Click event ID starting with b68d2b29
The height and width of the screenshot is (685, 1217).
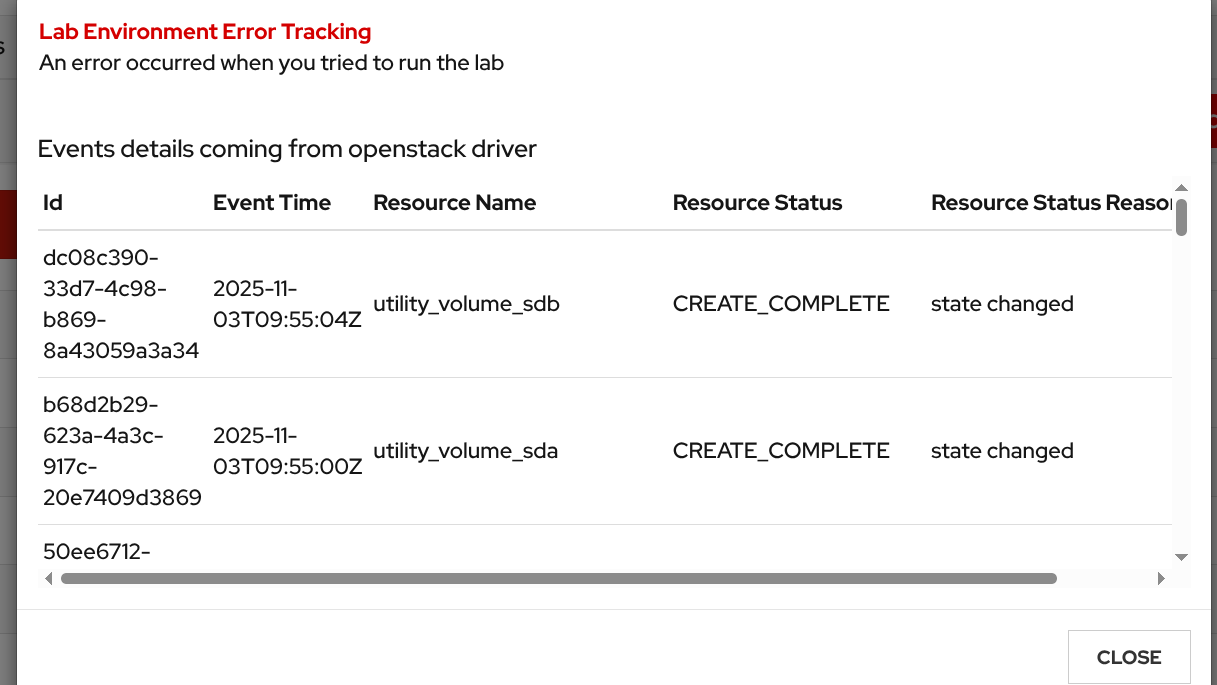point(120,451)
